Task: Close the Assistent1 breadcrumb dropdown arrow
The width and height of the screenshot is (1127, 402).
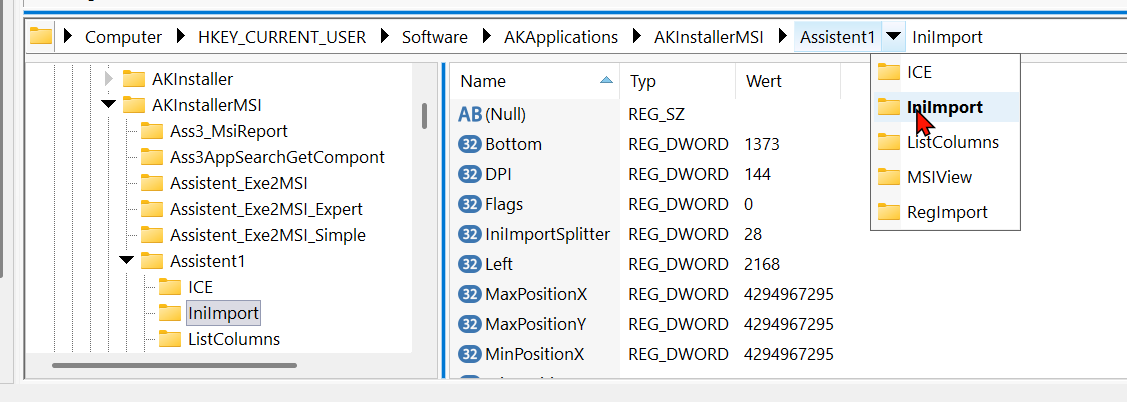Action: [893, 37]
